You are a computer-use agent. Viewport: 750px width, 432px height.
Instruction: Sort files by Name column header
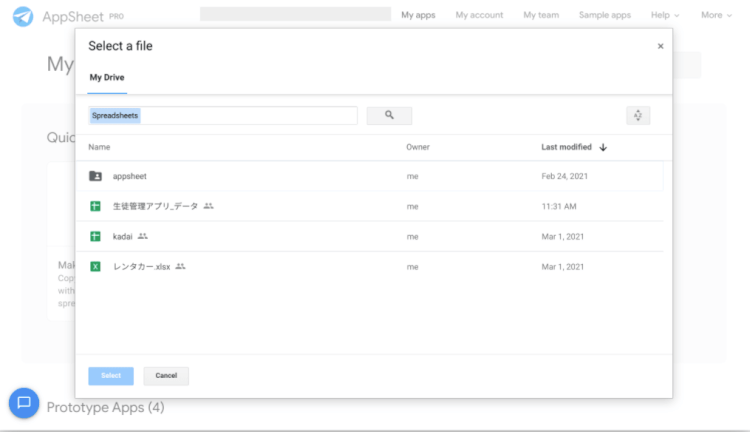(x=99, y=147)
